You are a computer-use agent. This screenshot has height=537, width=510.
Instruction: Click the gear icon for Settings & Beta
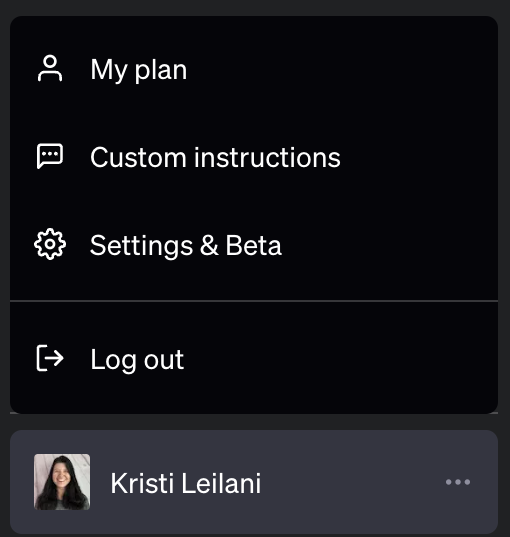[x=50, y=244]
